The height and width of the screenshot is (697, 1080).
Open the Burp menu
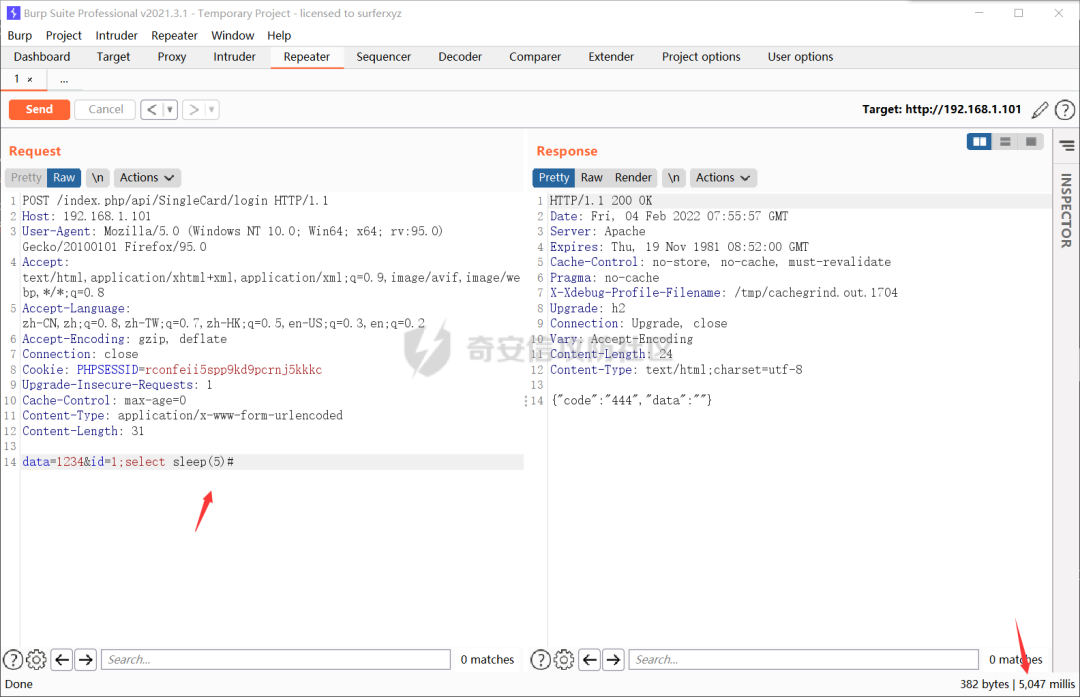click(20, 36)
